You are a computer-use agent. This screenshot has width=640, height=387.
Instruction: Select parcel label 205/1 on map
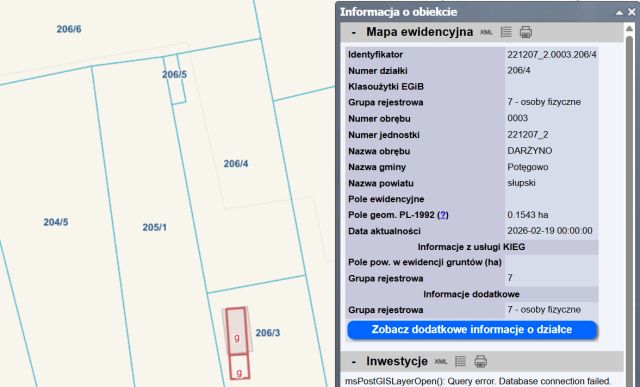click(154, 227)
